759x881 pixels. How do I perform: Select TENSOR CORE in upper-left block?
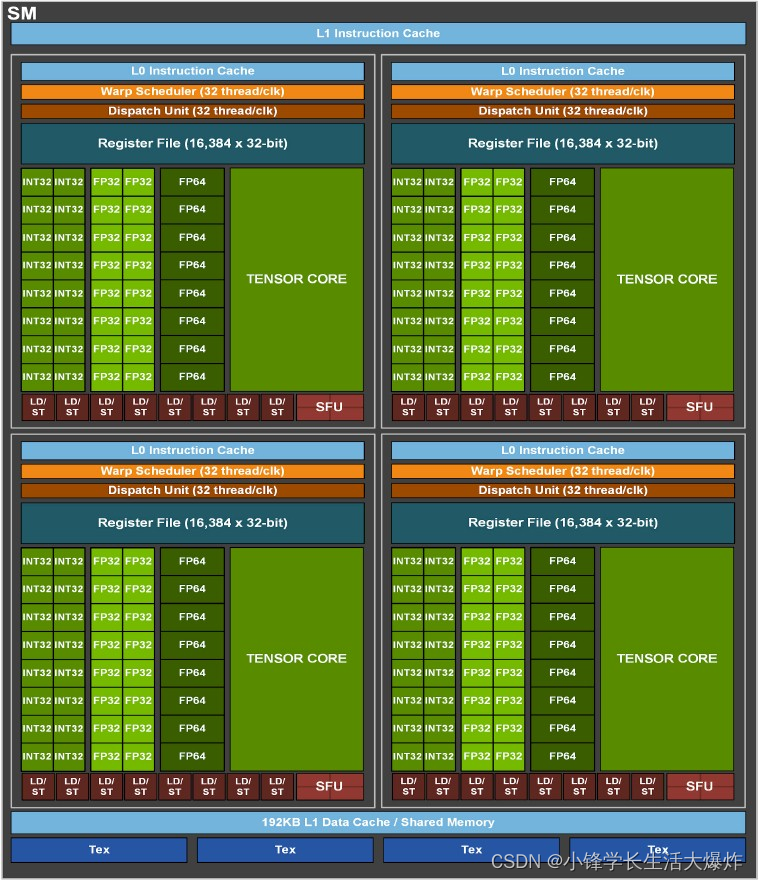point(297,279)
